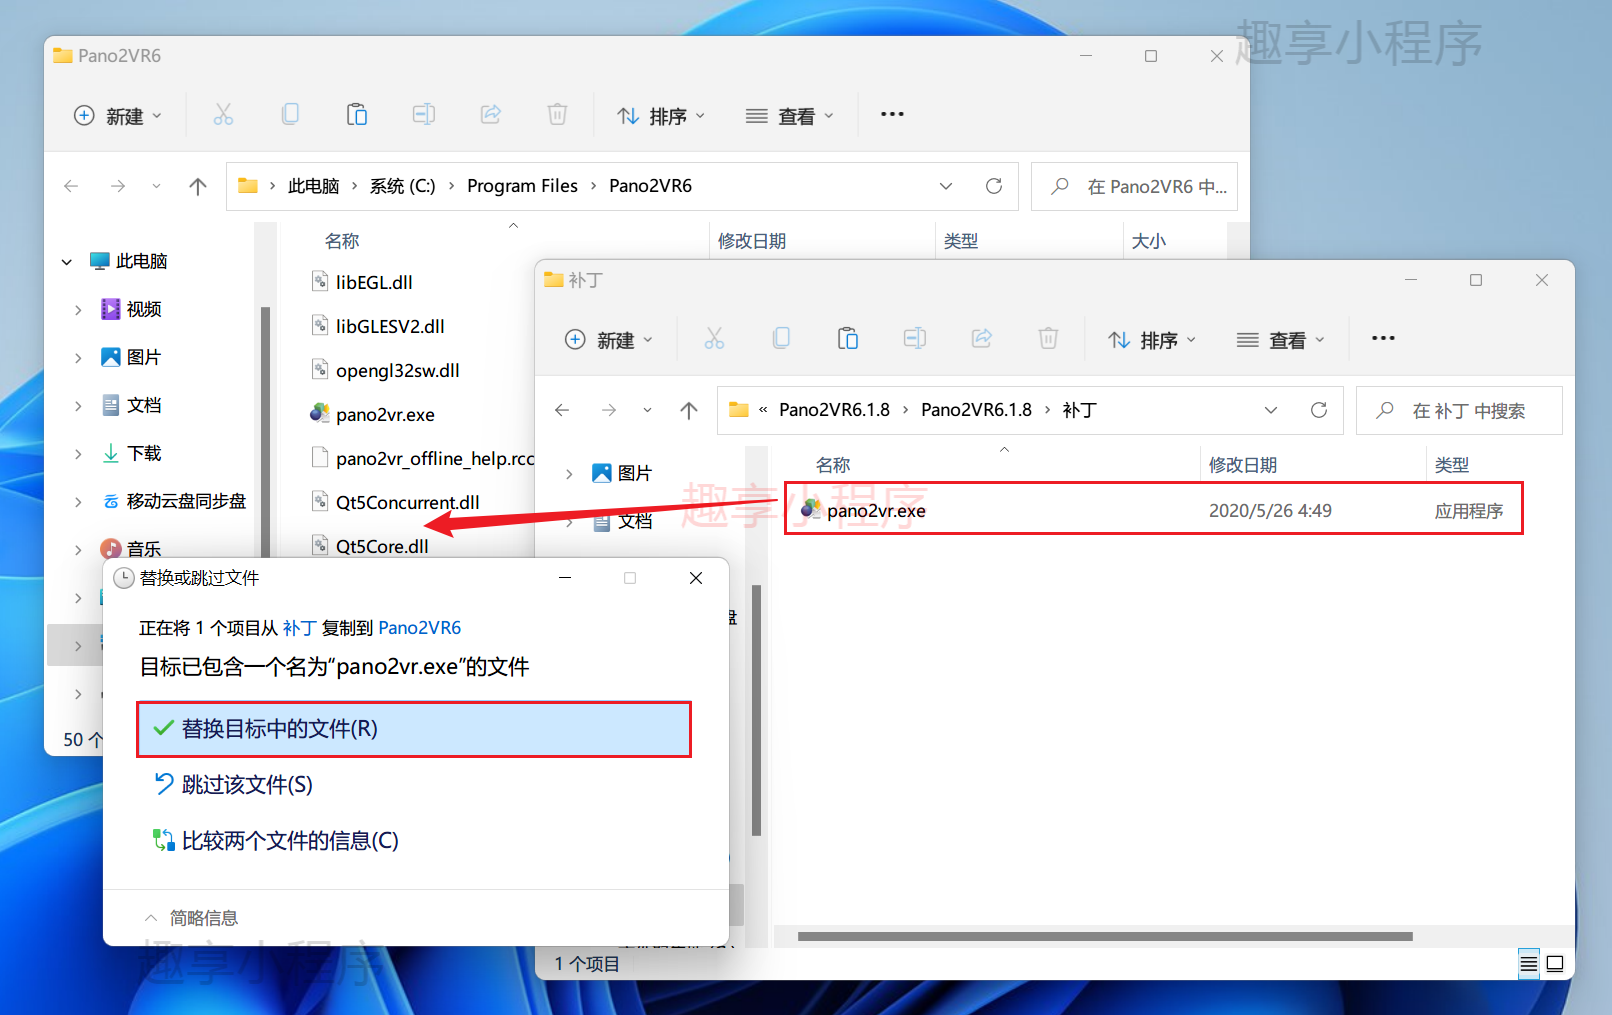Choose 跳过该文件(S) option
Image resolution: width=1612 pixels, height=1015 pixels.
232,785
